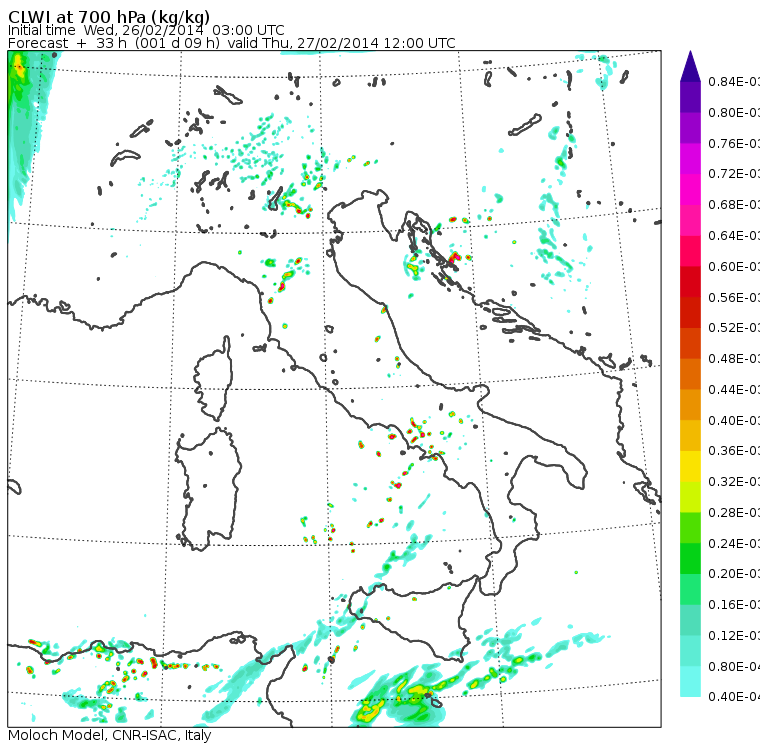Click the 0.84E-03 colorbar label
The height and width of the screenshot is (749, 760).
734,81
